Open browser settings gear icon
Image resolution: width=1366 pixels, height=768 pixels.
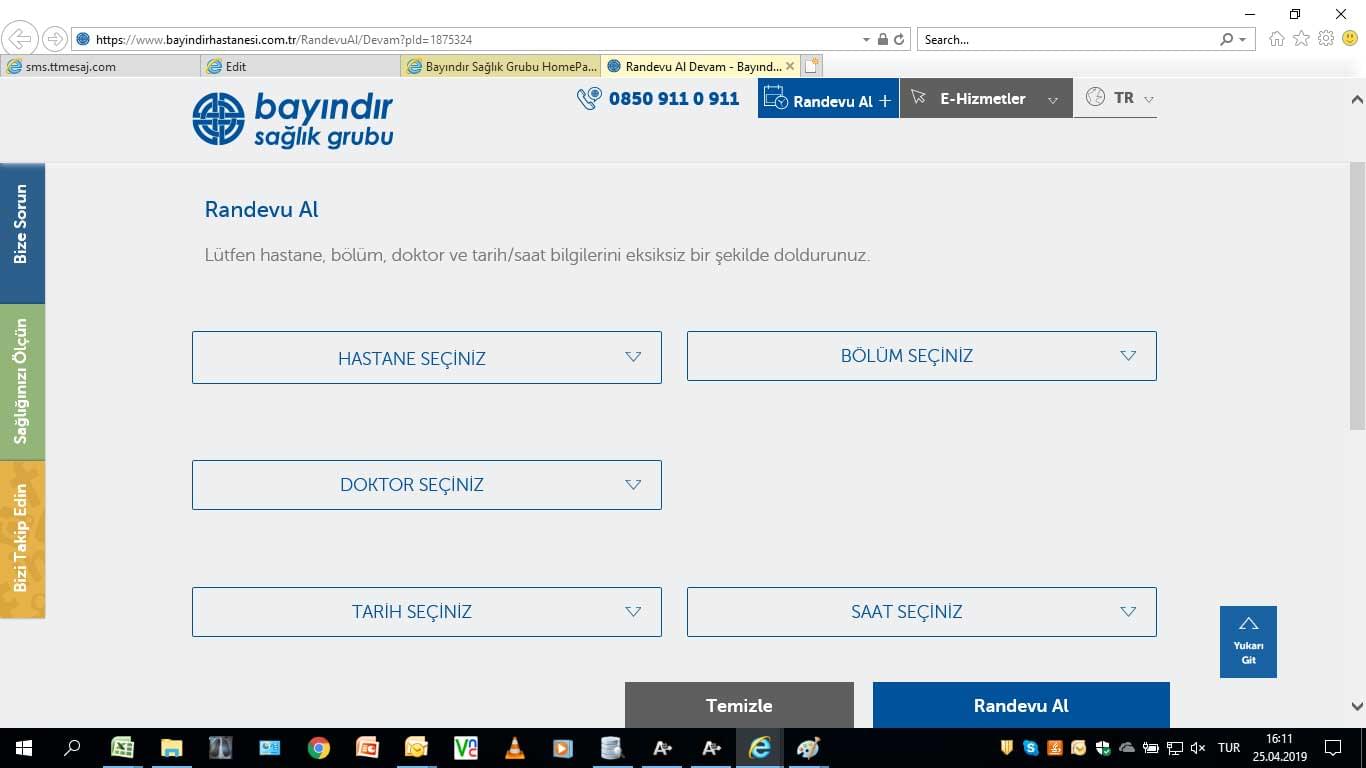click(1326, 39)
